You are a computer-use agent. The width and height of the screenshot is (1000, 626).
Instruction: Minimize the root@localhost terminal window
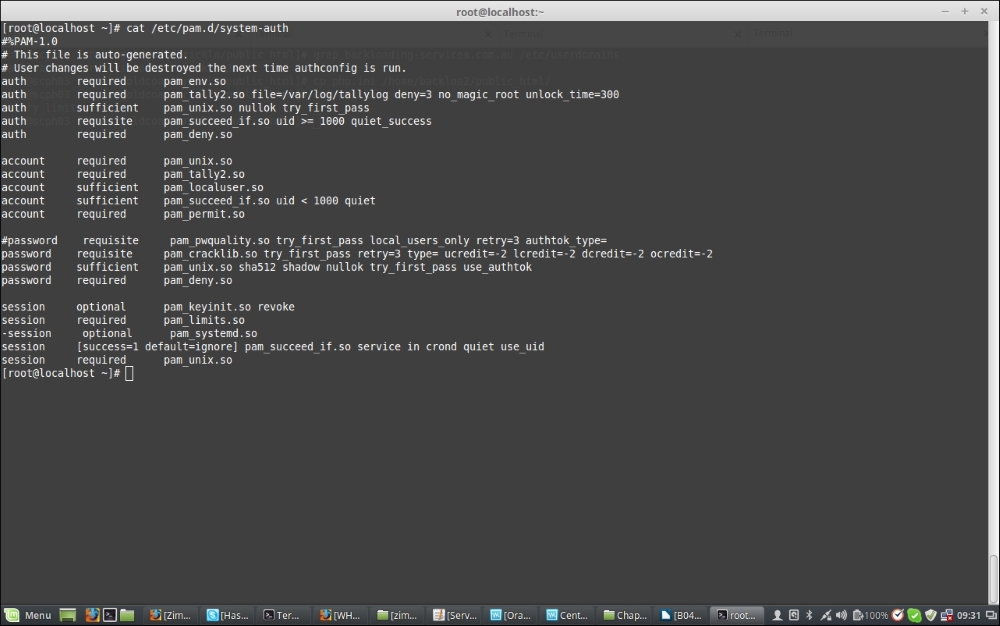click(x=945, y=11)
